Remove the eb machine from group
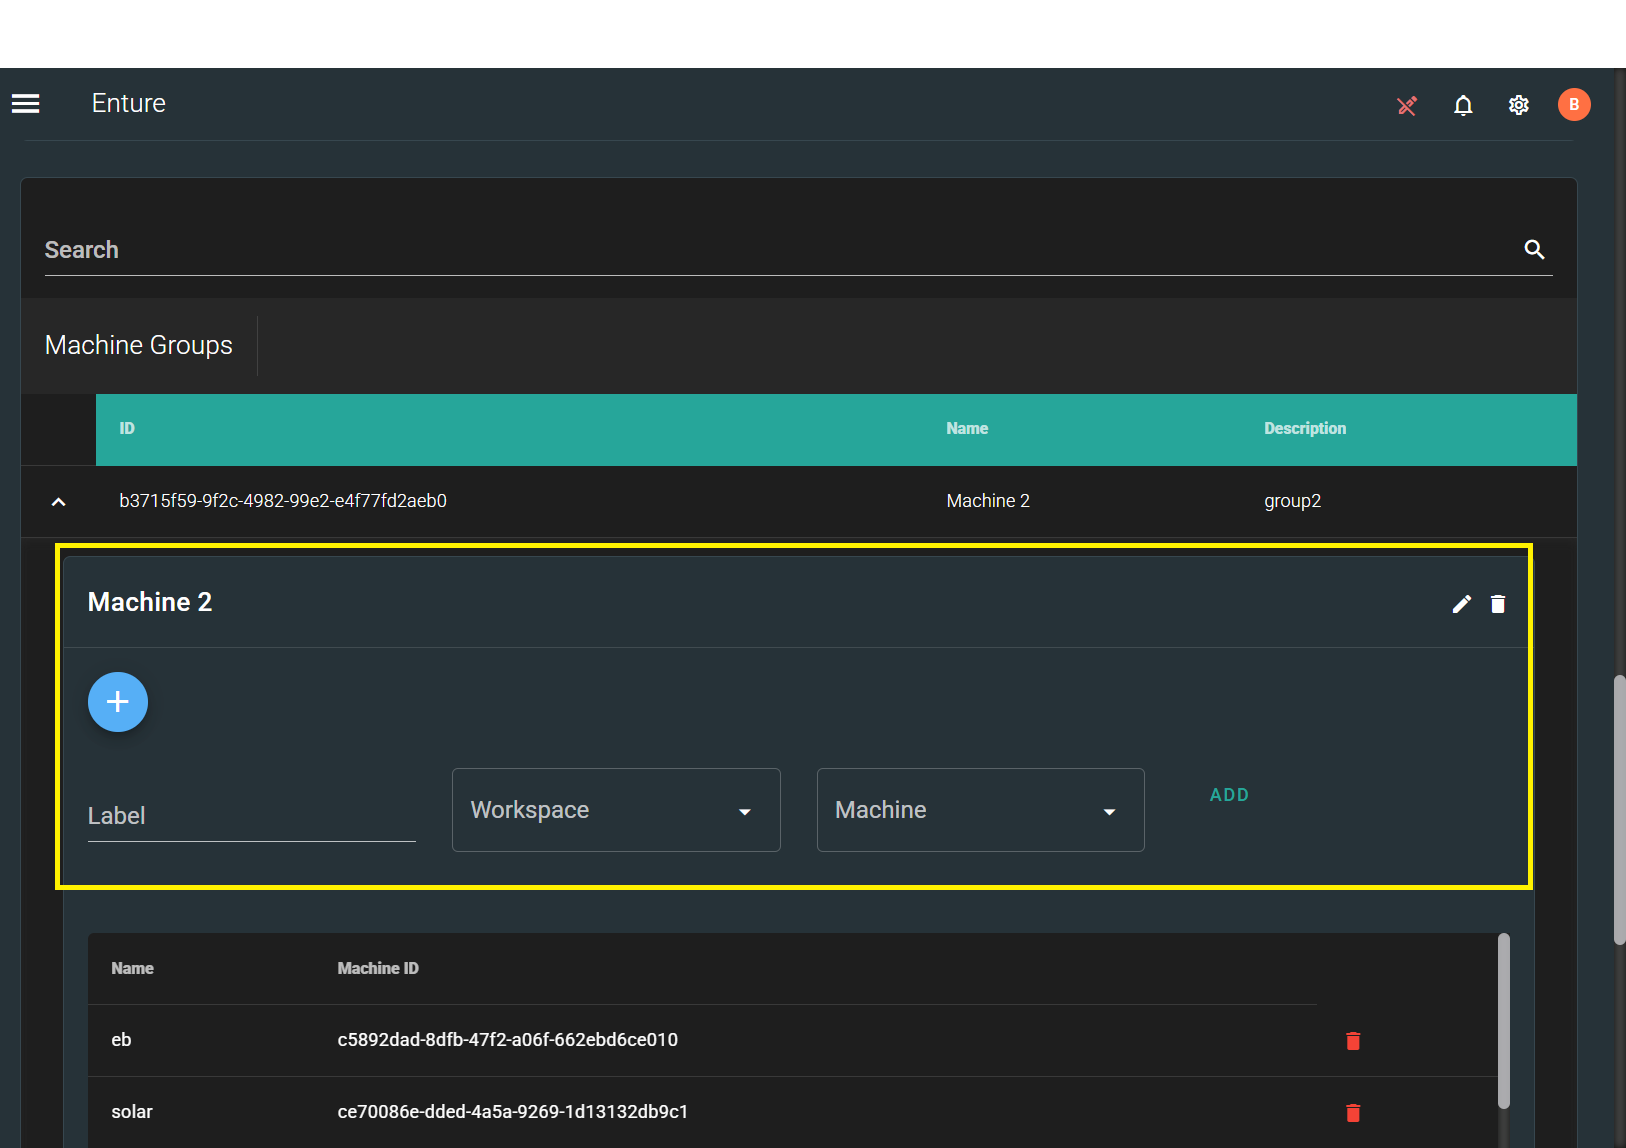Image resolution: width=1626 pixels, height=1148 pixels. click(x=1353, y=1041)
